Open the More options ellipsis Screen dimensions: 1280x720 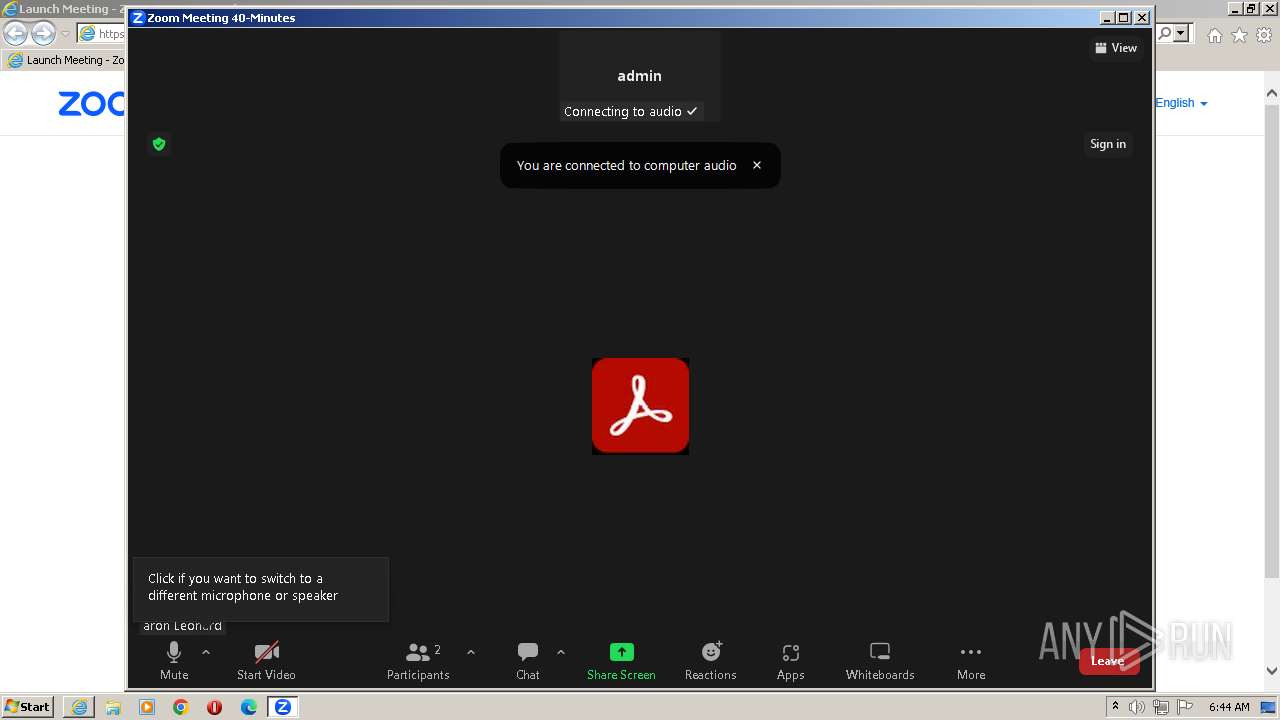click(x=971, y=661)
